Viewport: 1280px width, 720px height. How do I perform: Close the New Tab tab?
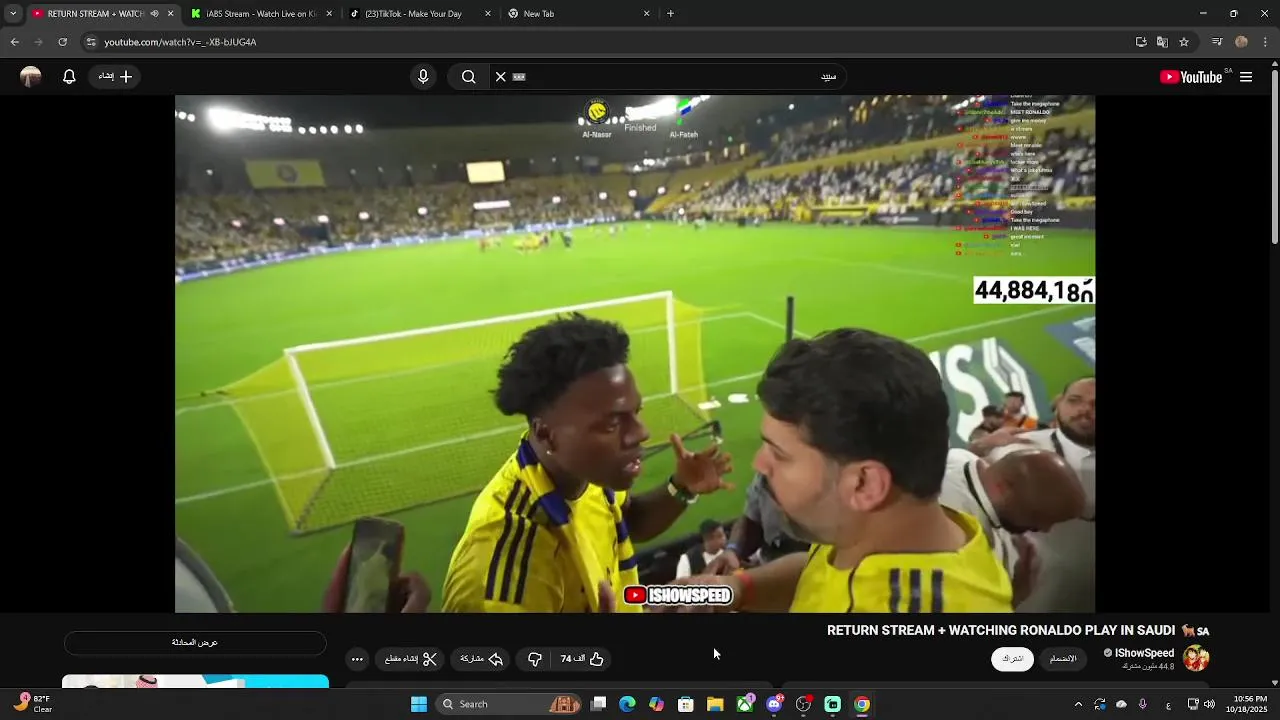point(647,14)
